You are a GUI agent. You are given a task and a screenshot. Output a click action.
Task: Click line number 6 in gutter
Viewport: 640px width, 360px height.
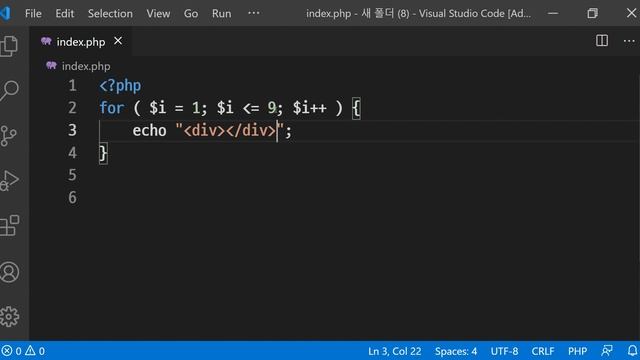pos(72,198)
